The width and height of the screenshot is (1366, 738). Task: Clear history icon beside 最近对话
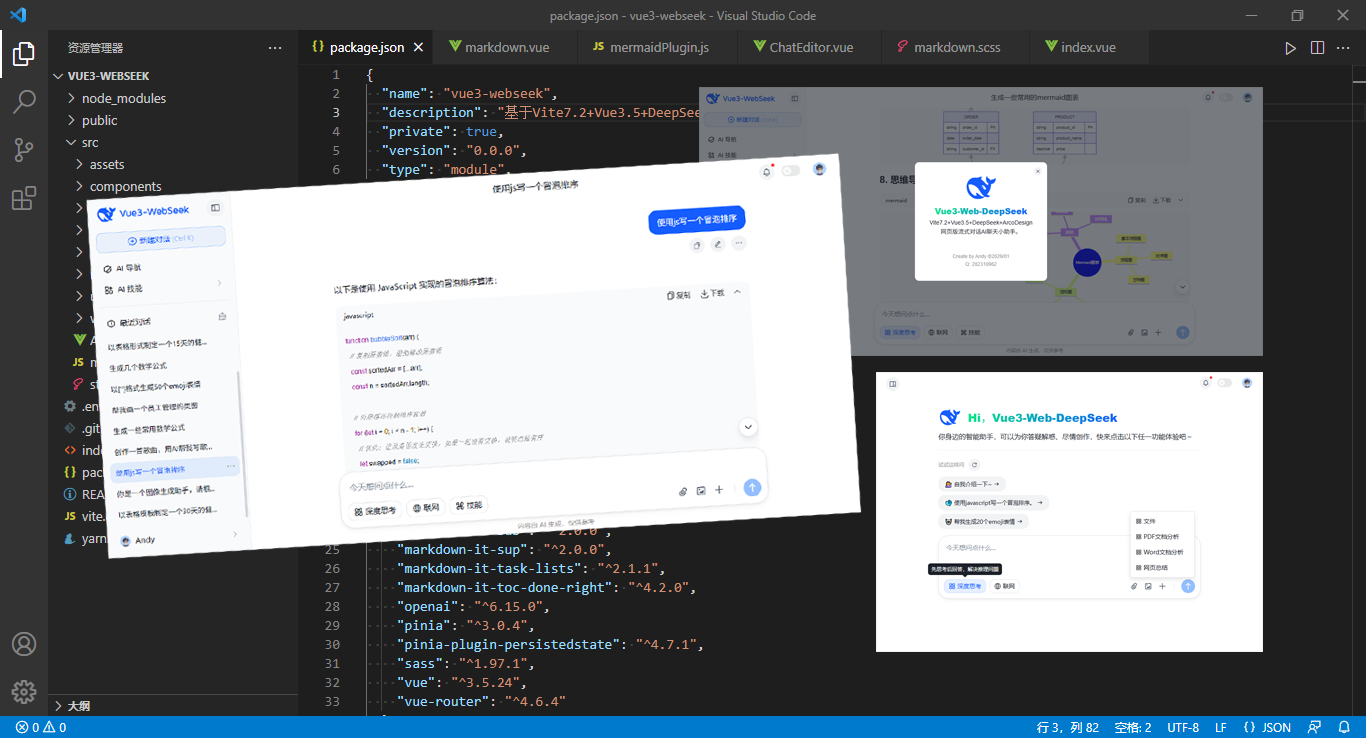point(222,317)
